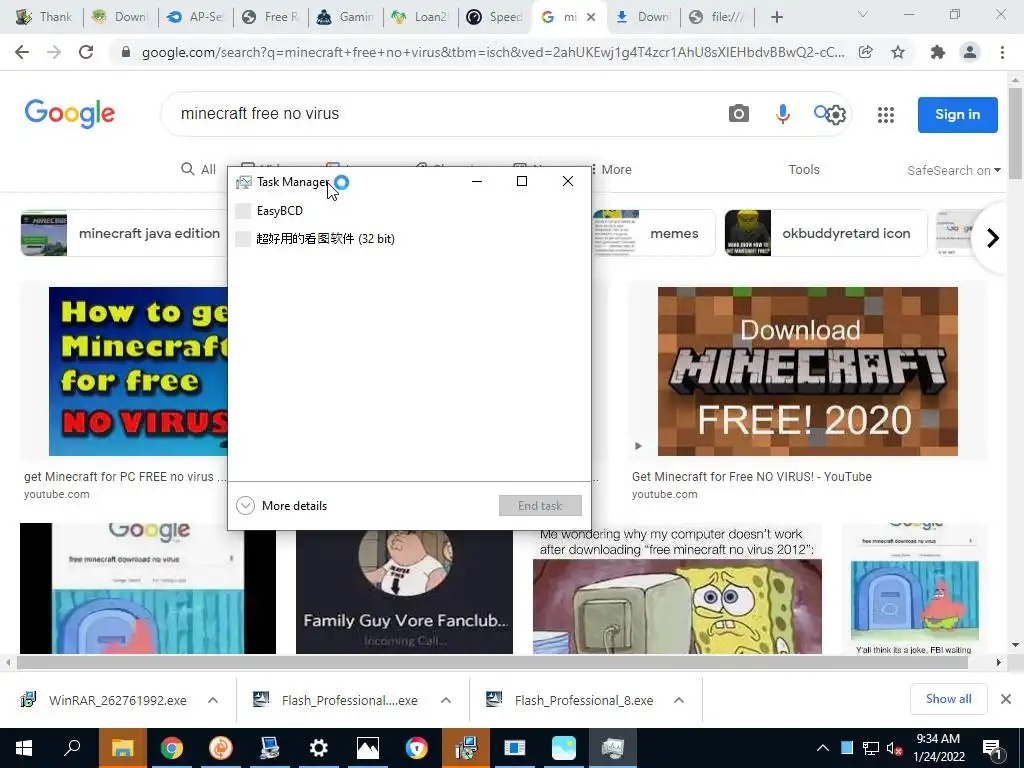Switch to the Loan2 browser tab
This screenshot has height=768, width=1024.
[x=420, y=17]
